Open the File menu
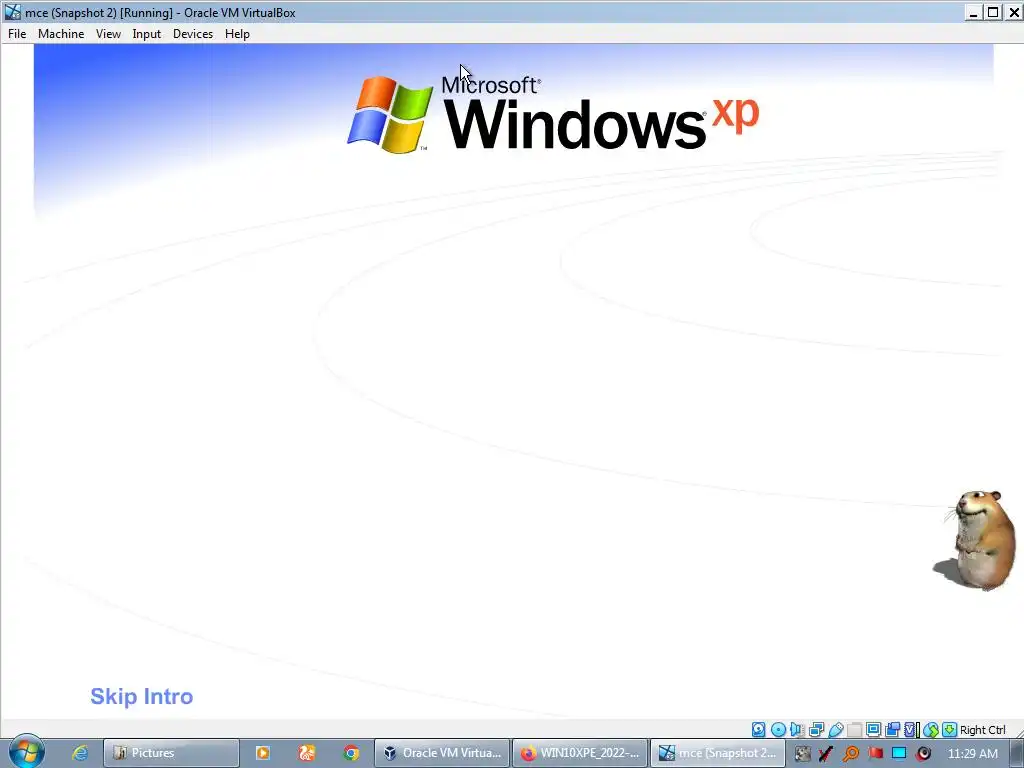Viewport: 1024px width, 768px height. point(17,34)
